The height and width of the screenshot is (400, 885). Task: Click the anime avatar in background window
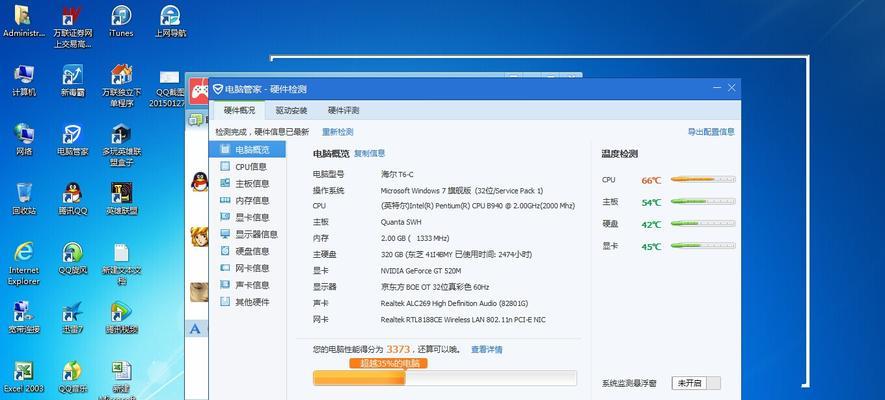pos(199,235)
